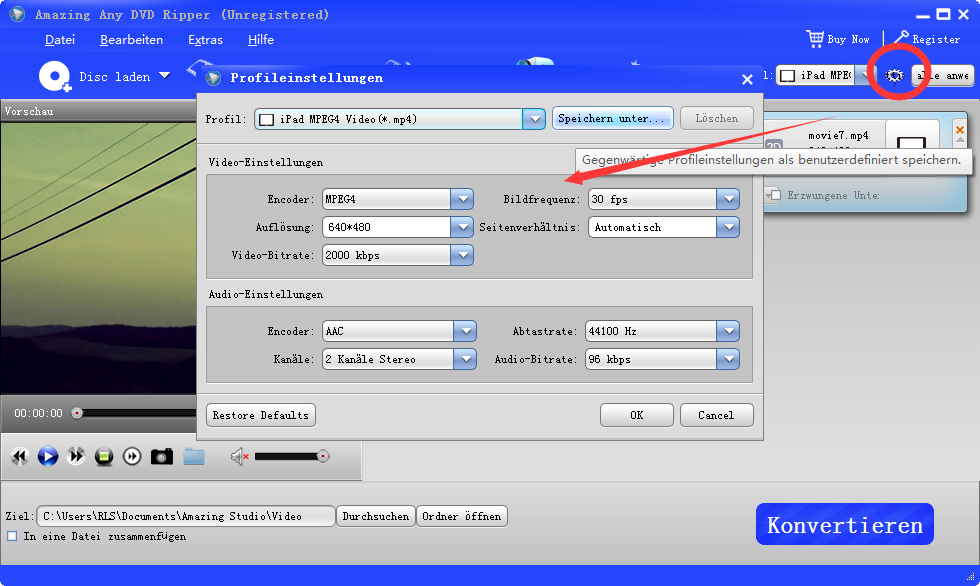Close the Profileinstellungen dialog
Screen dimensions: 980x586
[x=747, y=79]
